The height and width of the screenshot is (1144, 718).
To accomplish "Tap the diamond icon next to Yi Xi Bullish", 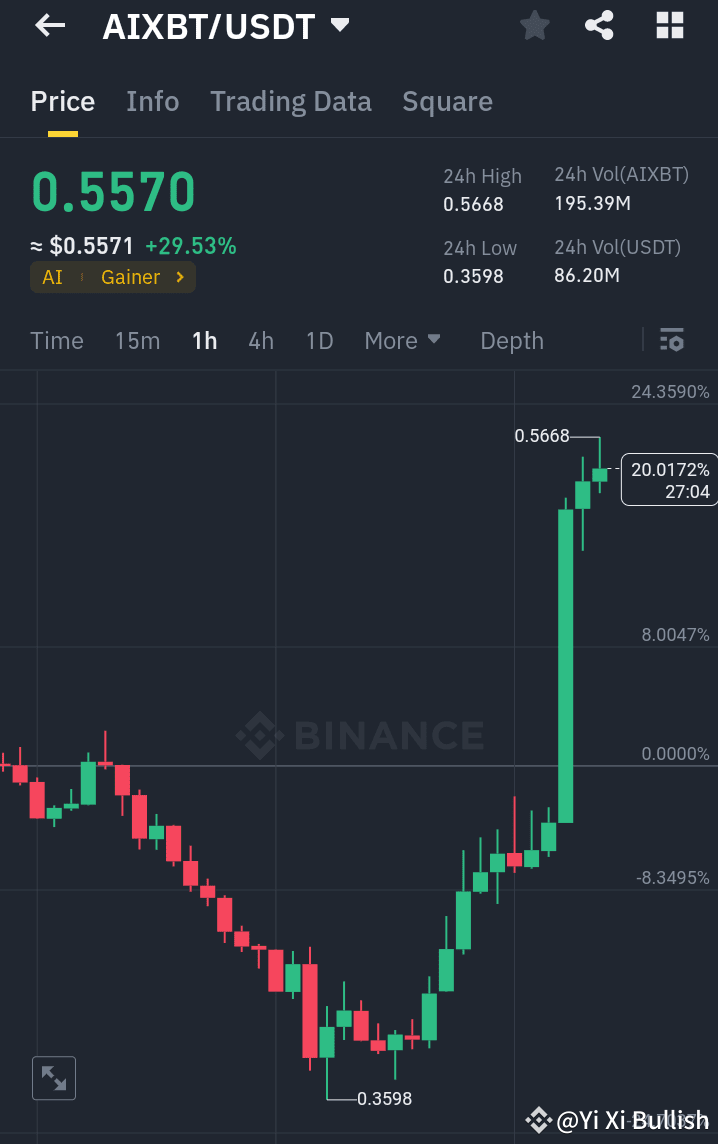I will click(x=538, y=1120).
